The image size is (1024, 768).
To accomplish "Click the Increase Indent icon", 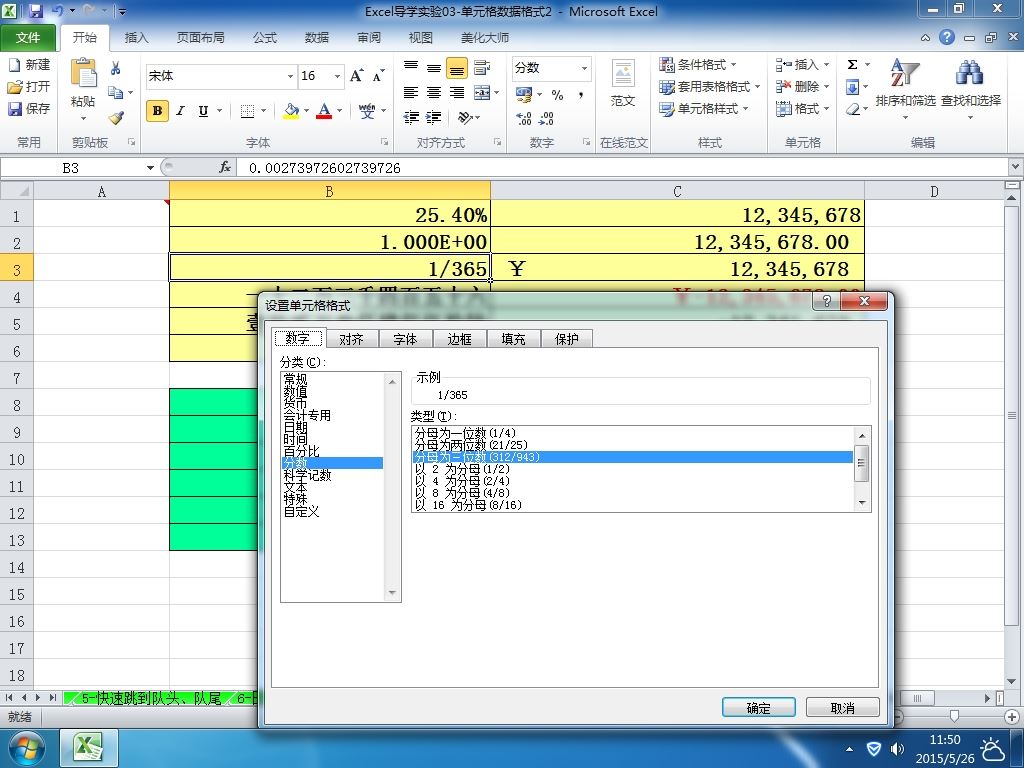I will (434, 118).
